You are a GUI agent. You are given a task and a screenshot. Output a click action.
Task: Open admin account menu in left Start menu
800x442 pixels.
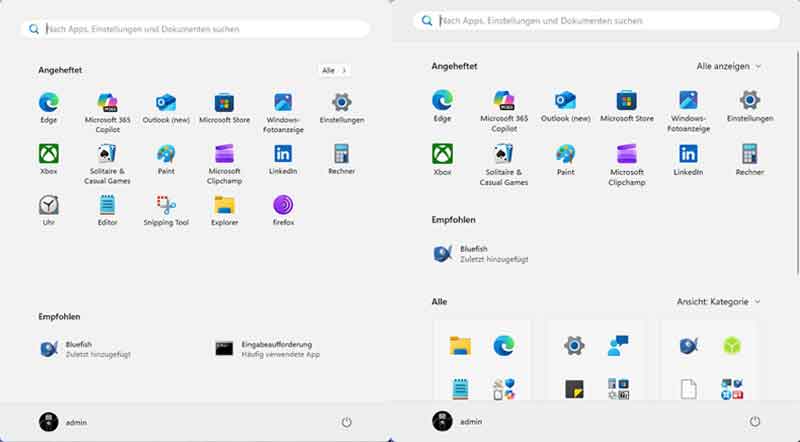(x=63, y=422)
